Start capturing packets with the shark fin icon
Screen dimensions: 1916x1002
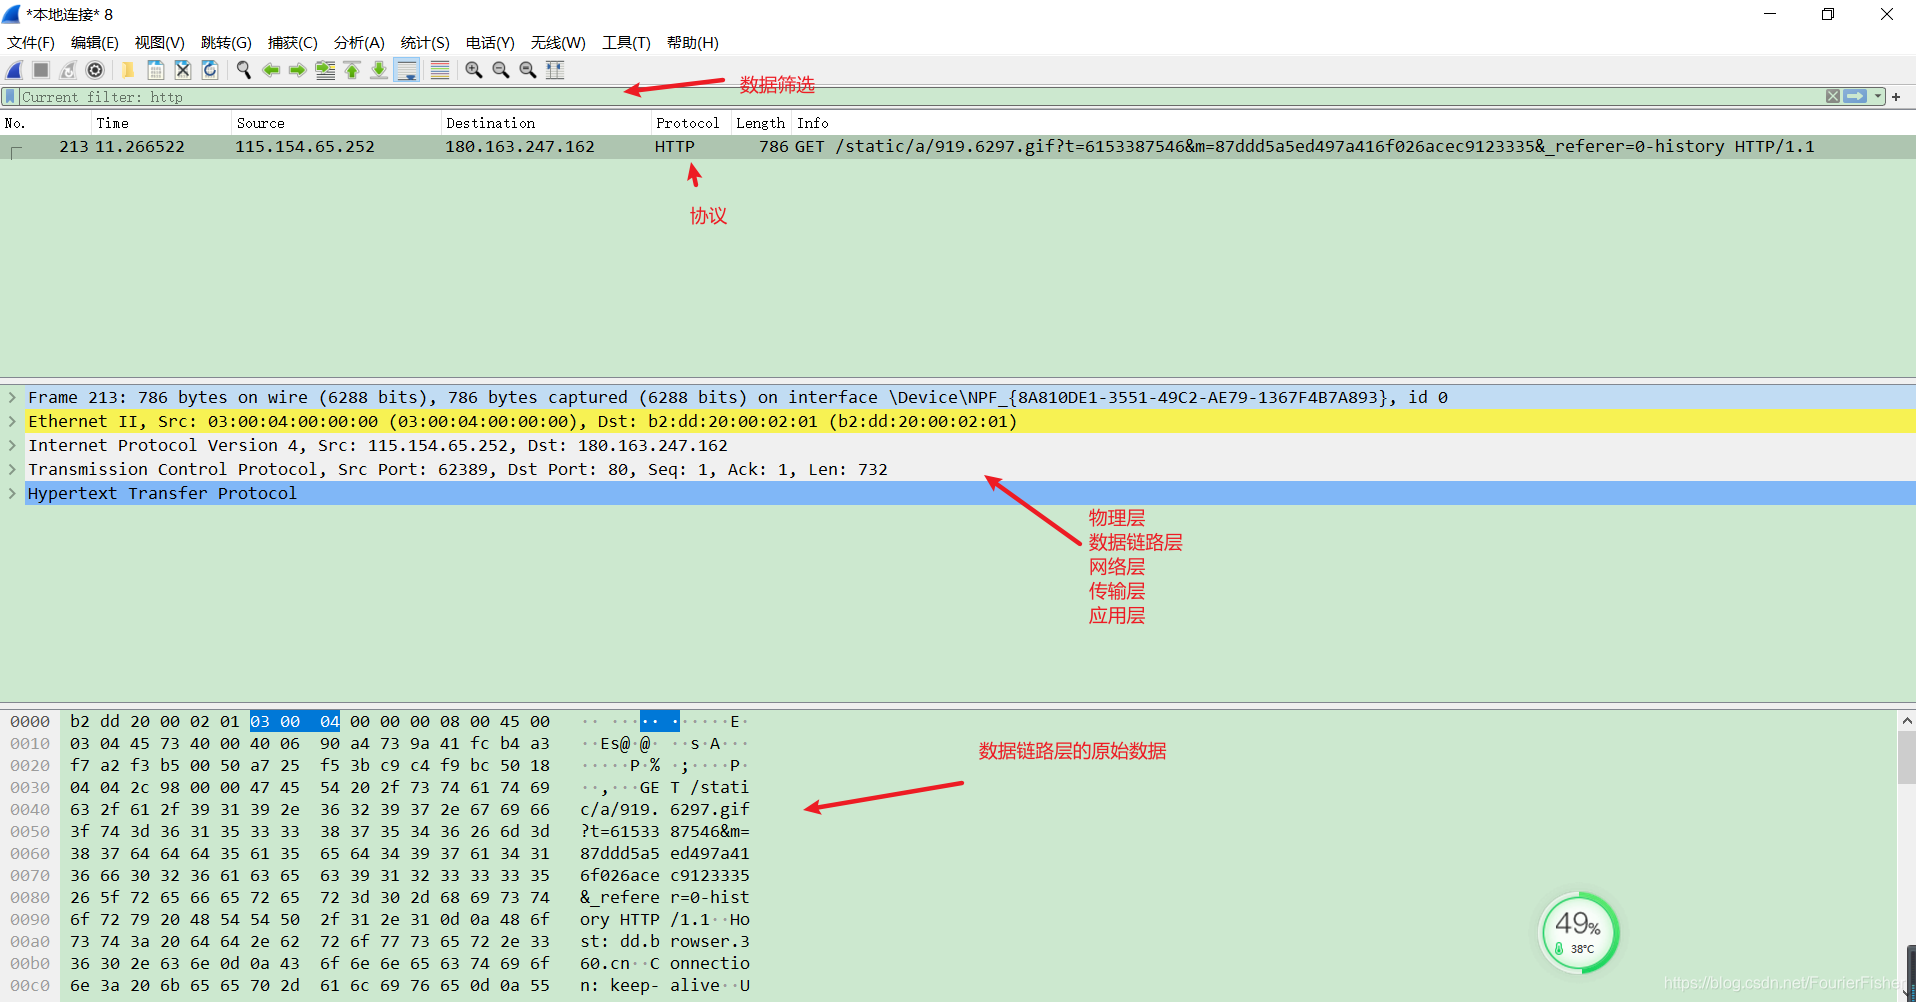coord(14,70)
